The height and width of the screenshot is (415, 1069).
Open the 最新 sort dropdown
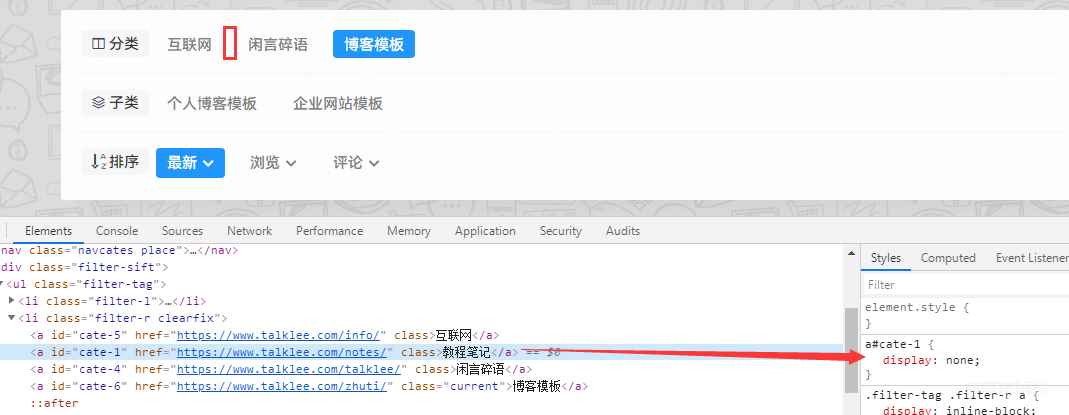pos(190,163)
